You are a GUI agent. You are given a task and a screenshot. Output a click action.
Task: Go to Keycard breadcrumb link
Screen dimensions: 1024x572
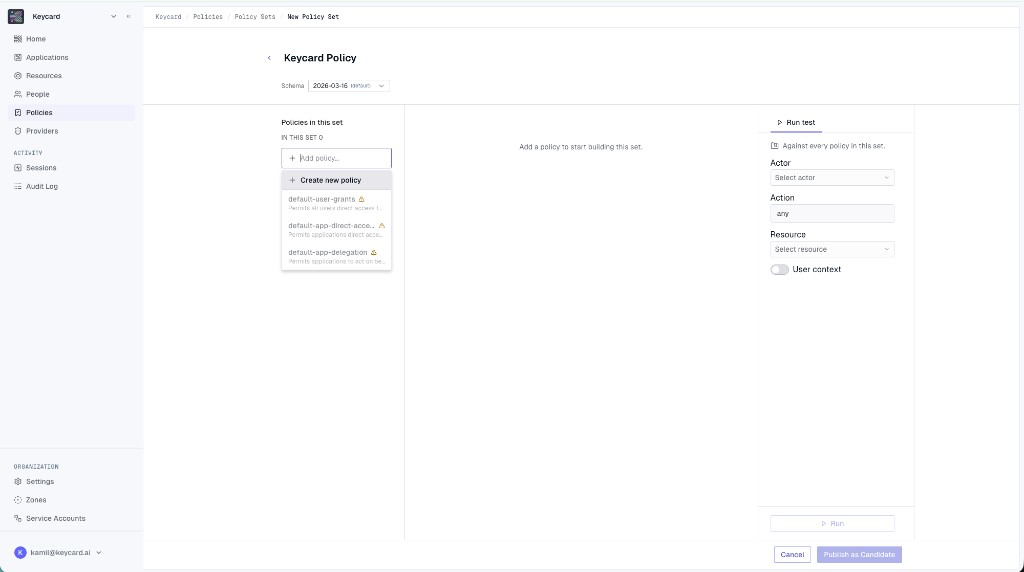[168, 17]
